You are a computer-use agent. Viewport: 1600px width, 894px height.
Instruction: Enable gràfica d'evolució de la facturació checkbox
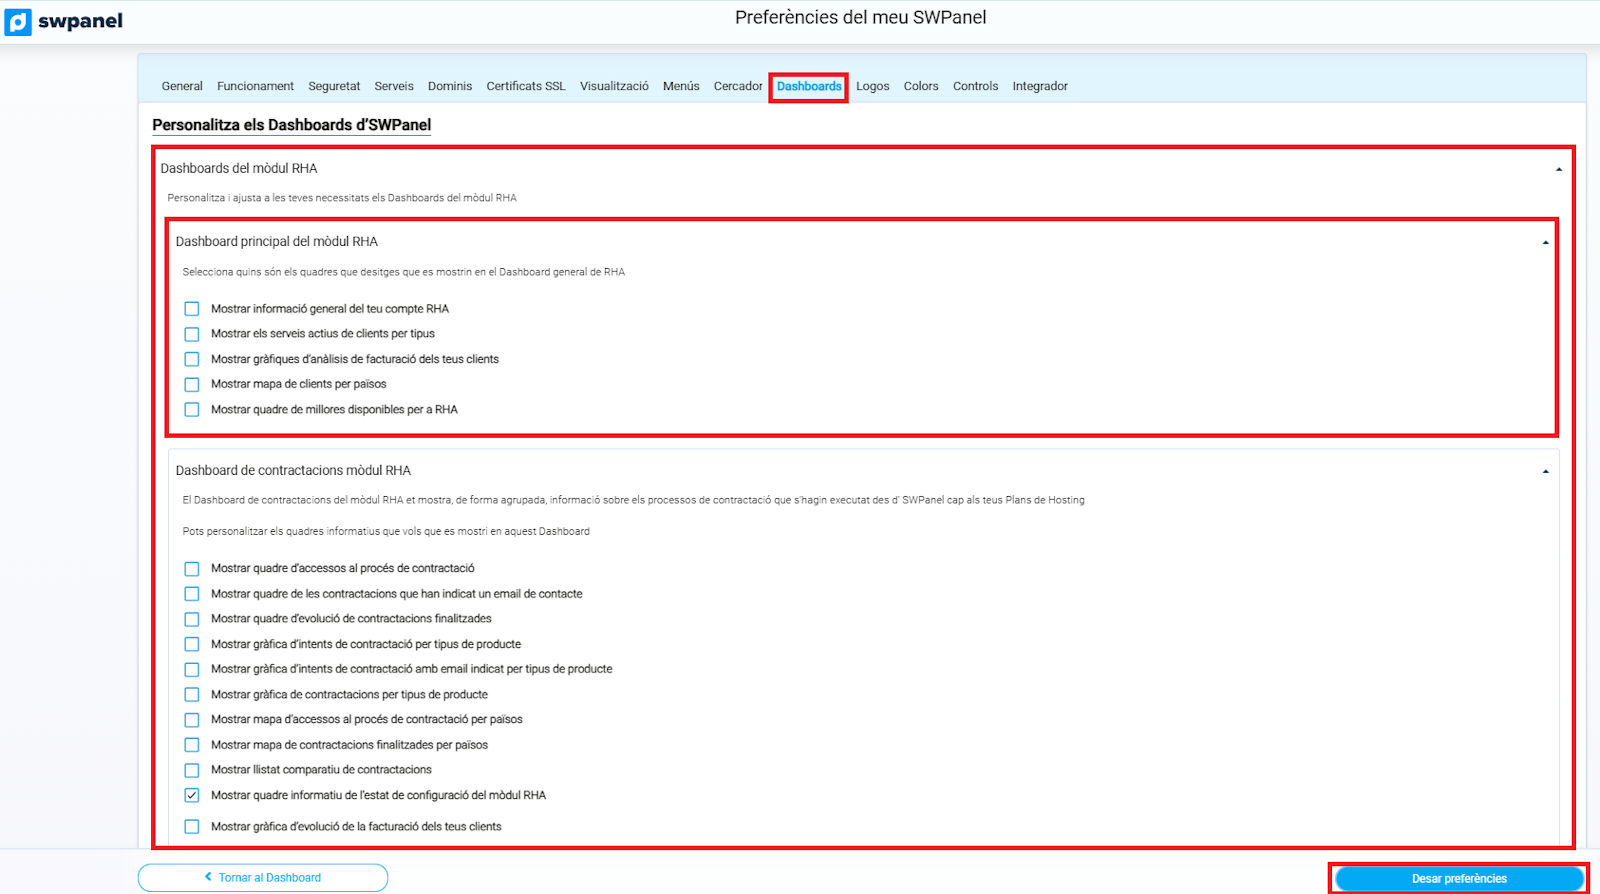192,827
